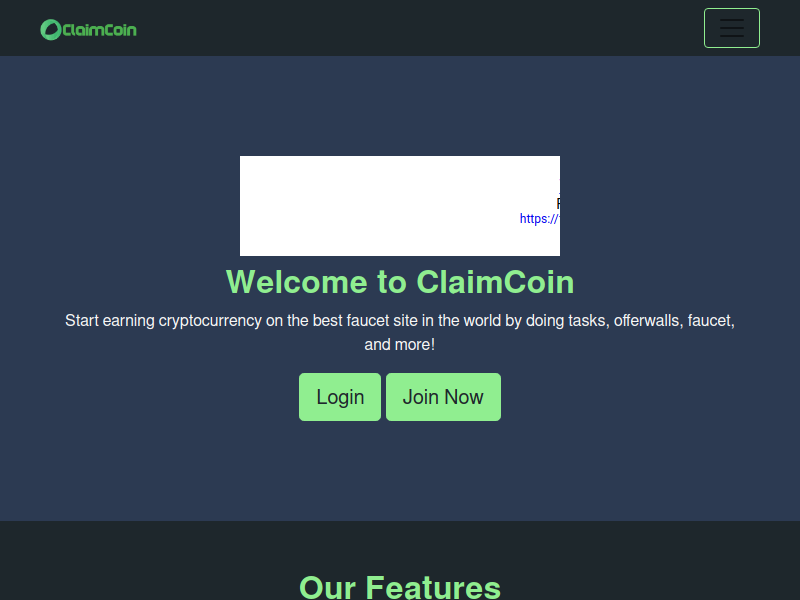Click the ClaimCoin wordmark in the navbar
The height and width of the screenshot is (600, 800).
pyautogui.click(x=99, y=30)
